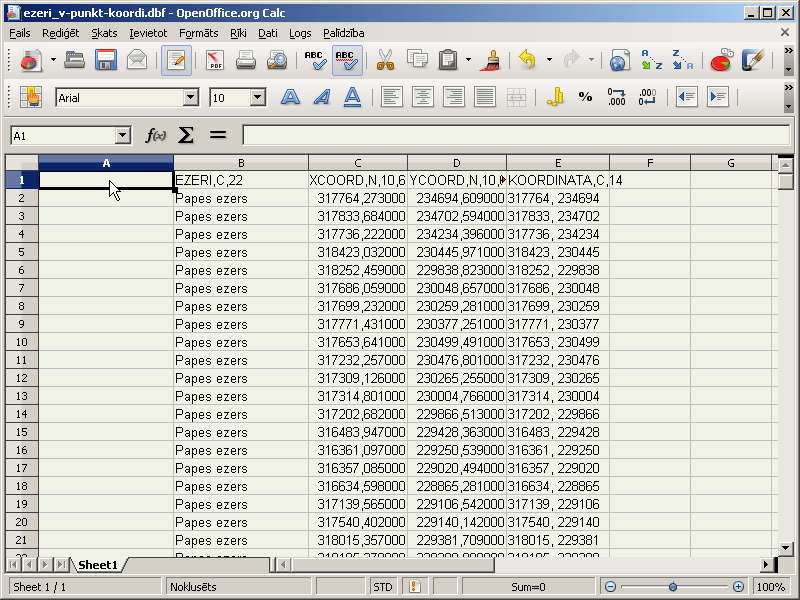Apply Percent number format

coord(585,97)
